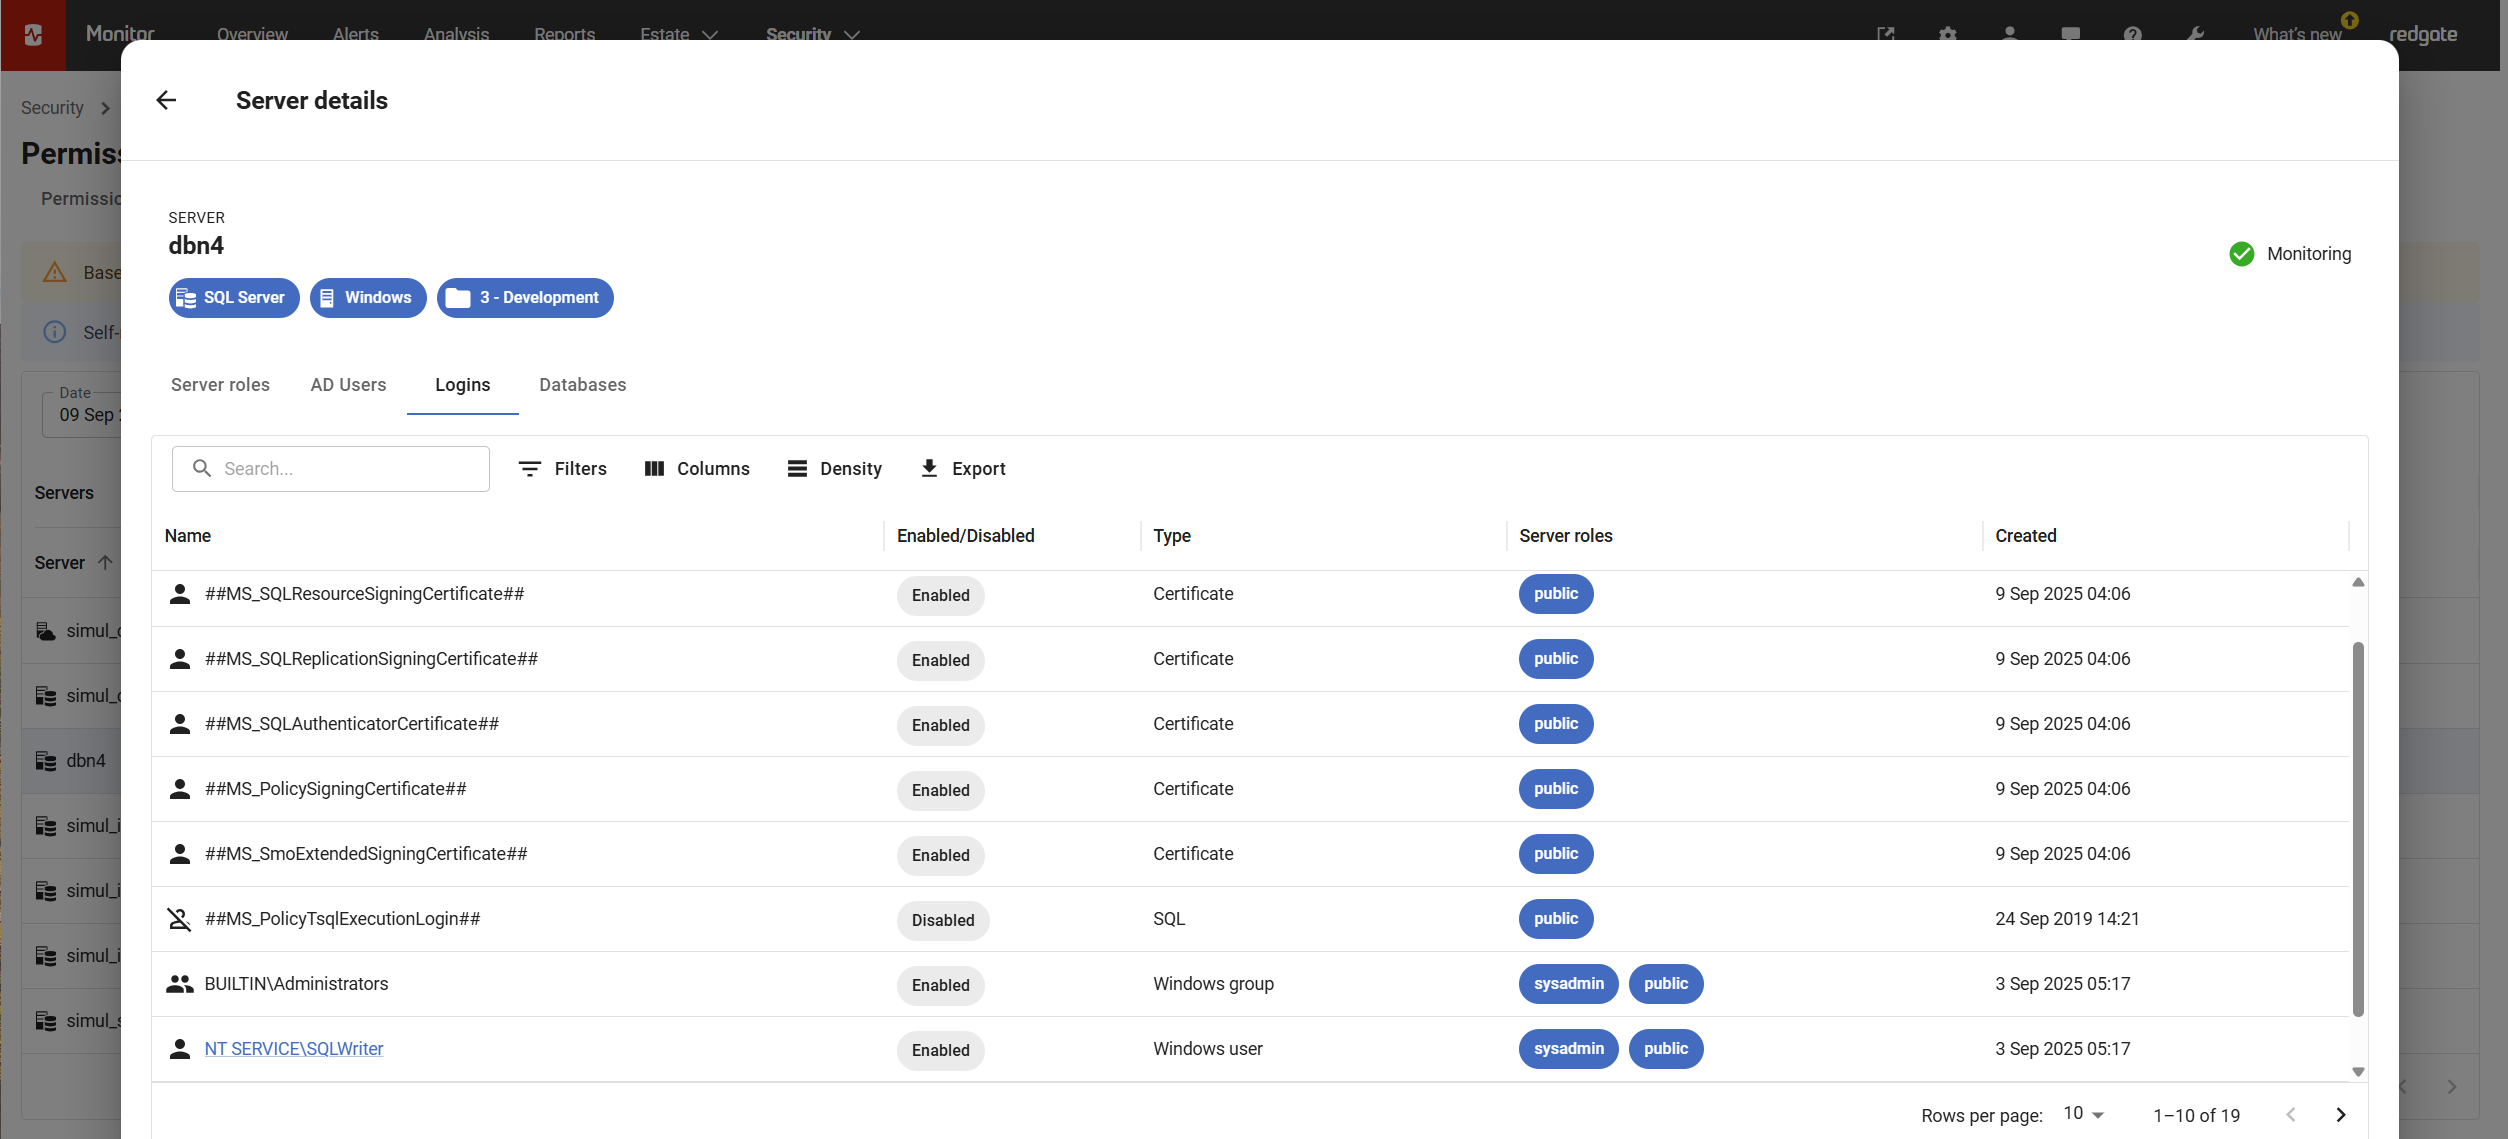Screen dimensions: 2508x1139
Task: Open the AD Users tab
Action: pos(348,385)
